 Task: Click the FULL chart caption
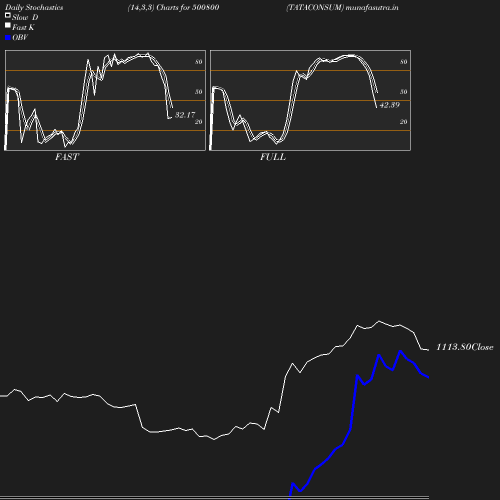pos(273,157)
